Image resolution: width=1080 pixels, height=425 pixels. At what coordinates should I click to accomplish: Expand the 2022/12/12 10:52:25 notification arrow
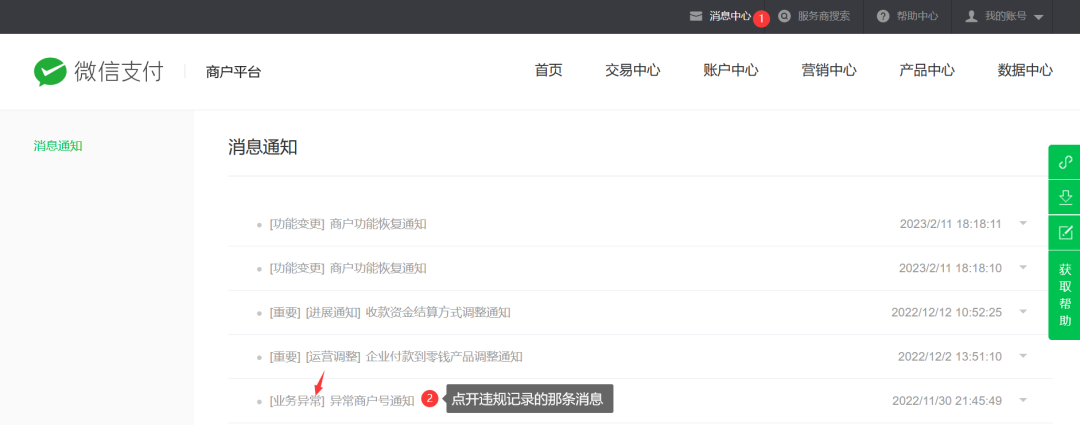[1023, 311]
